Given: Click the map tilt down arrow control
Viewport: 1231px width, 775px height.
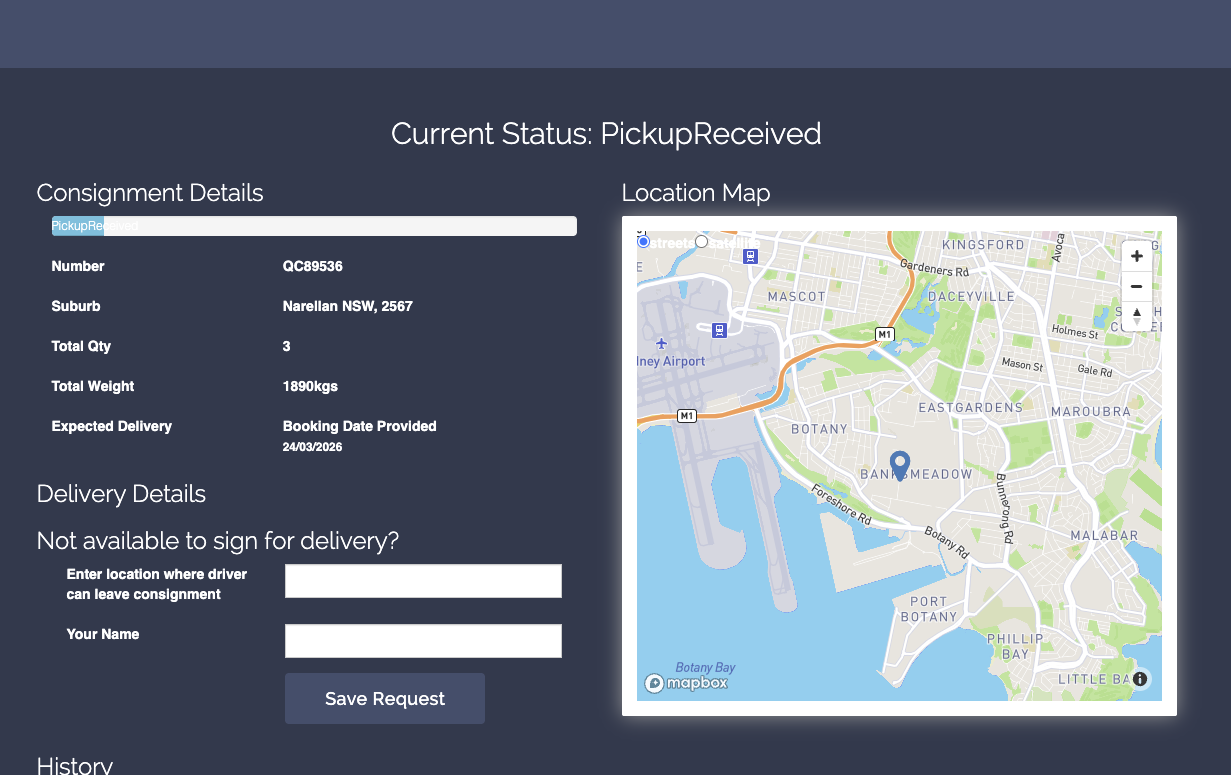Looking at the screenshot, I should point(1137,321).
